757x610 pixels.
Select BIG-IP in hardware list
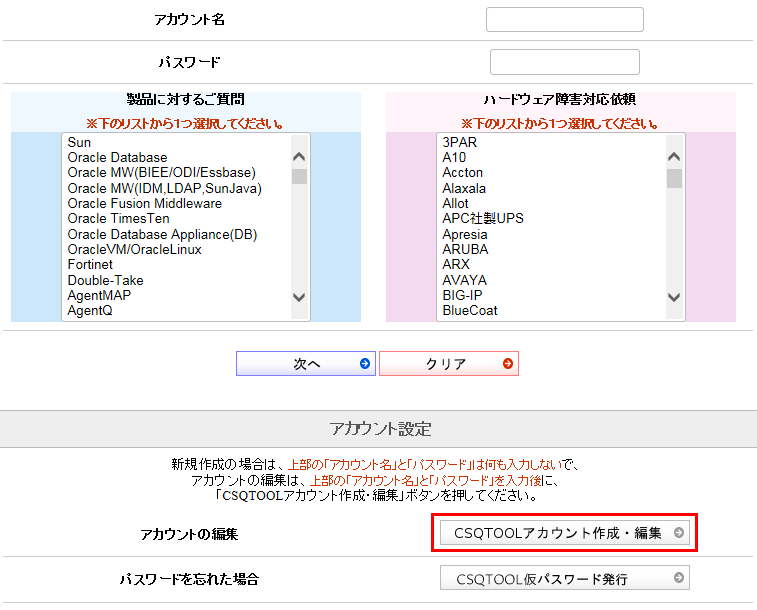coord(463,295)
